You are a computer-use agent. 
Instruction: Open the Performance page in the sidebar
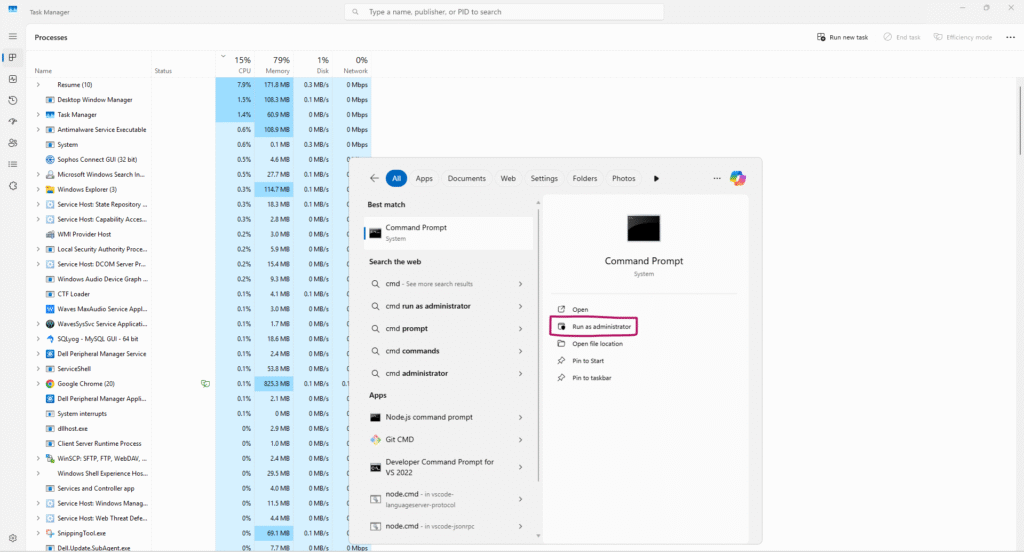13,79
